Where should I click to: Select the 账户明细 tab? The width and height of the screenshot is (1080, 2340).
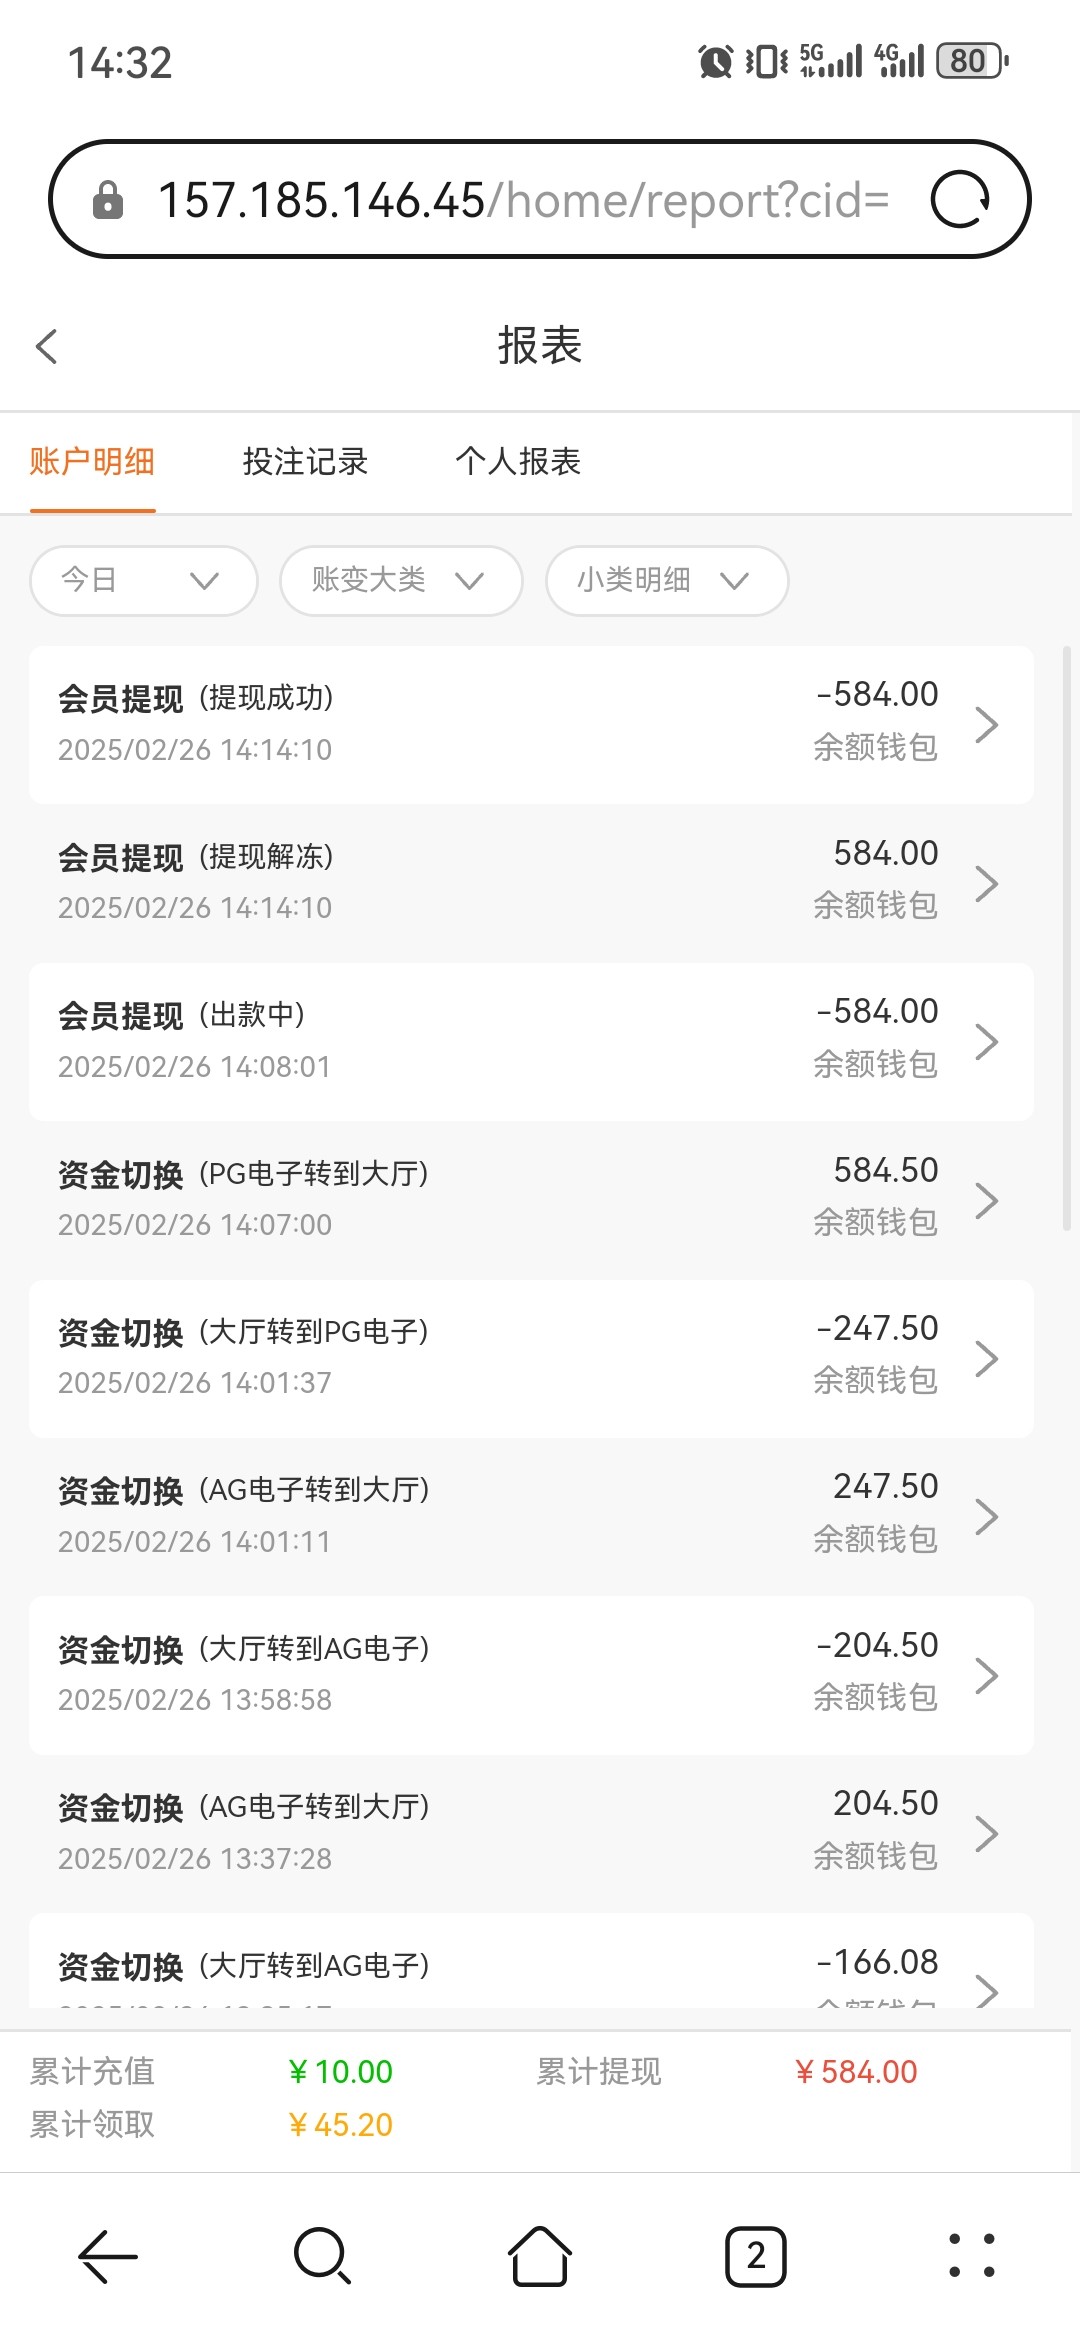click(x=92, y=462)
